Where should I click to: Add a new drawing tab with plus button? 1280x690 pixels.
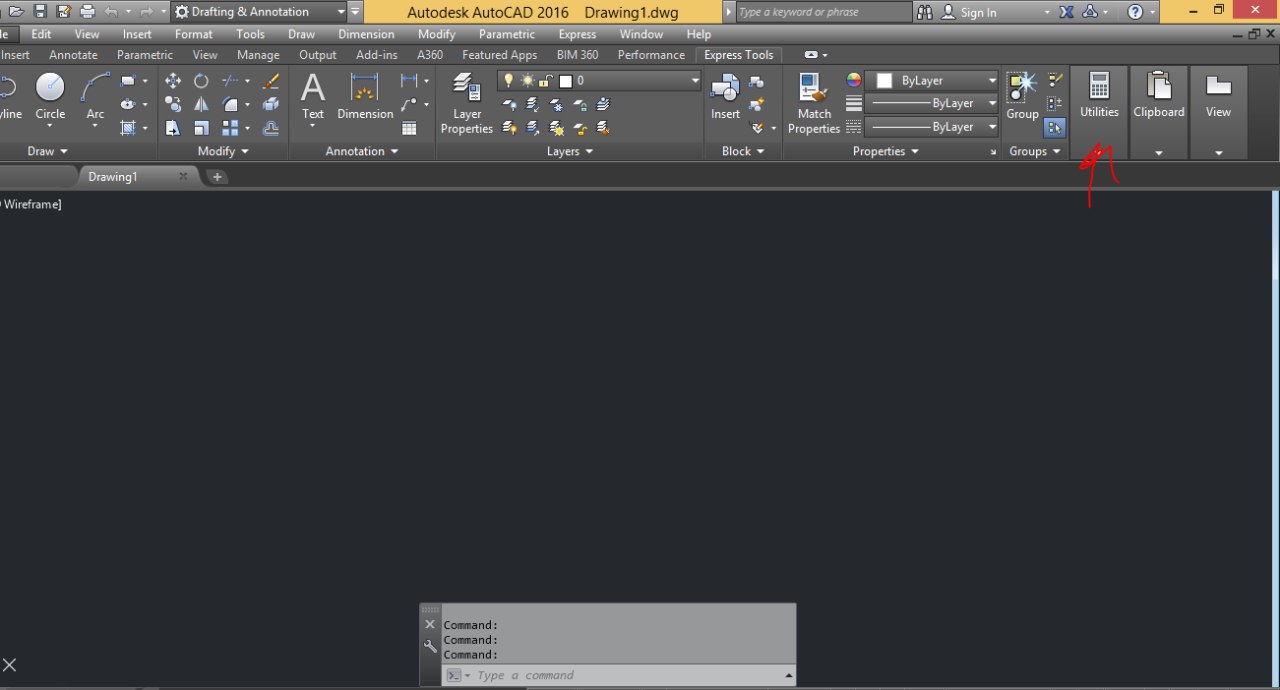pos(217,177)
